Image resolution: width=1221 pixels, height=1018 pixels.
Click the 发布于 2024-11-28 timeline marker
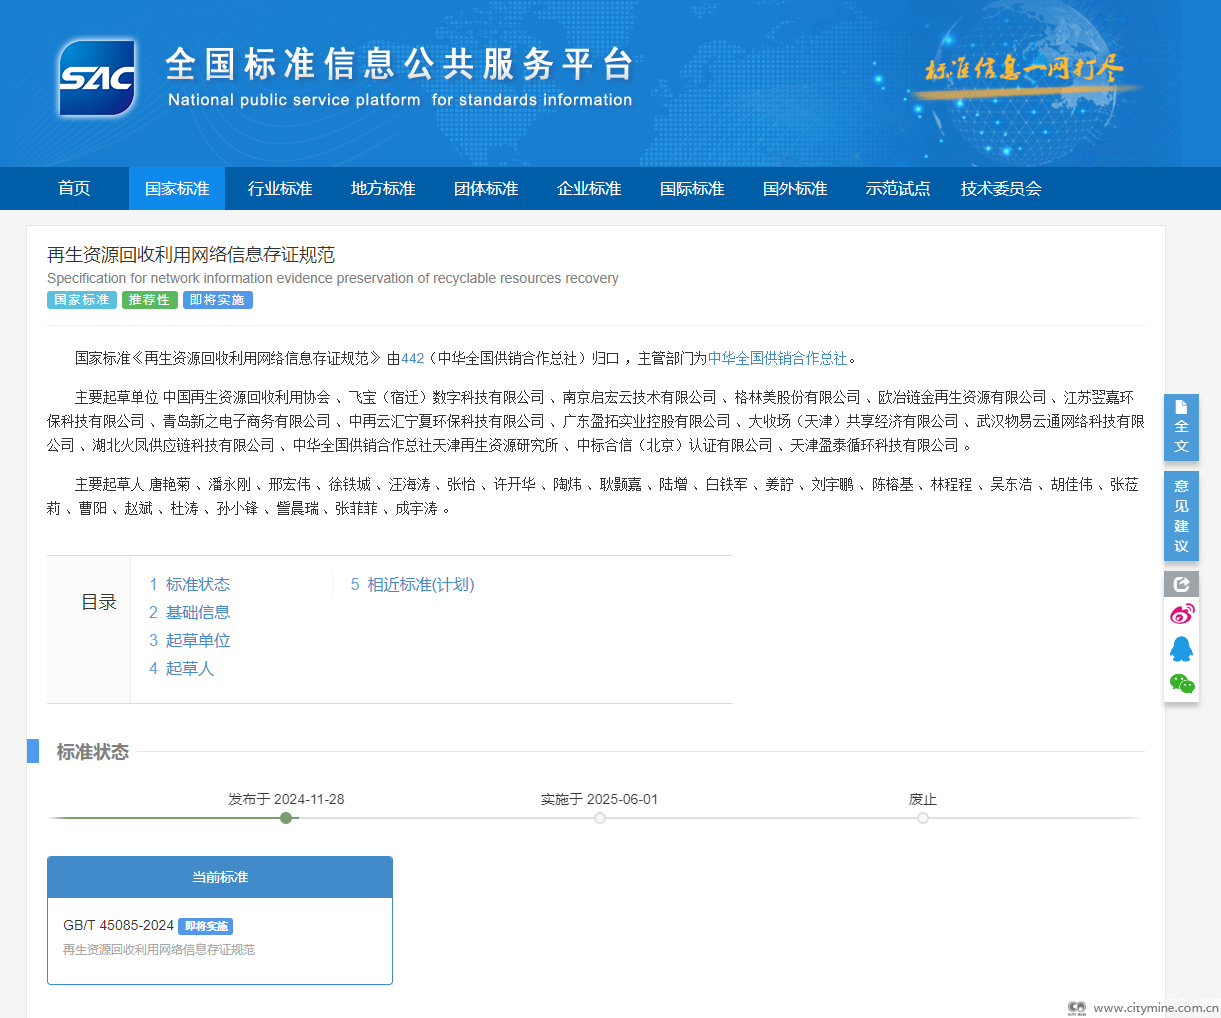tap(286, 817)
